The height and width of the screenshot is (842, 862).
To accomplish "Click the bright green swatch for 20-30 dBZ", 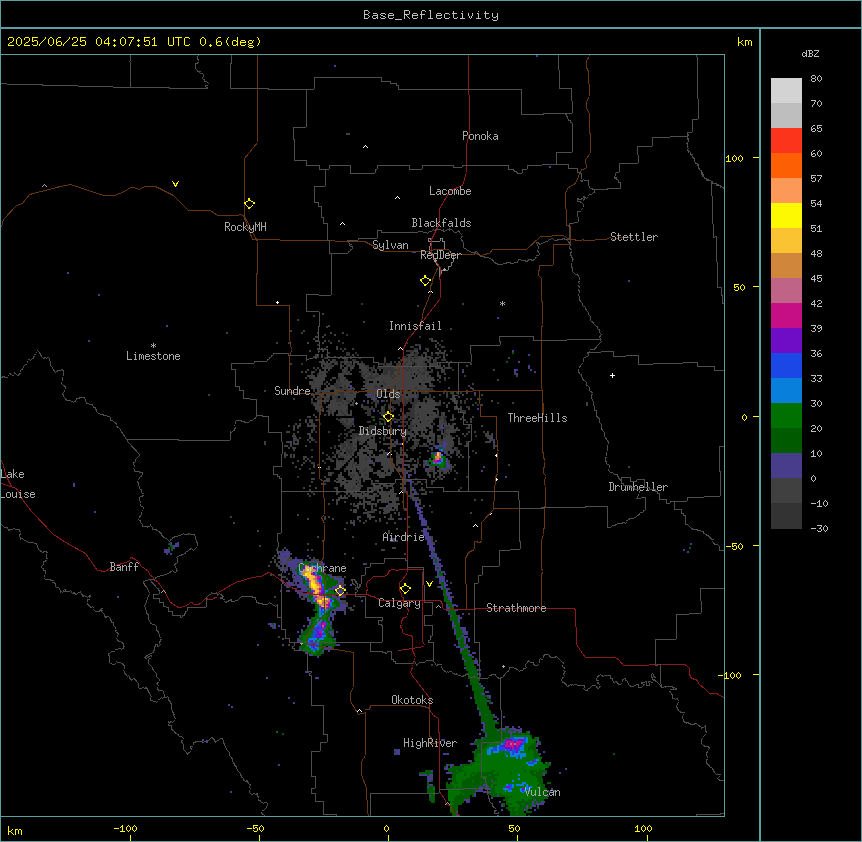I will [x=786, y=416].
